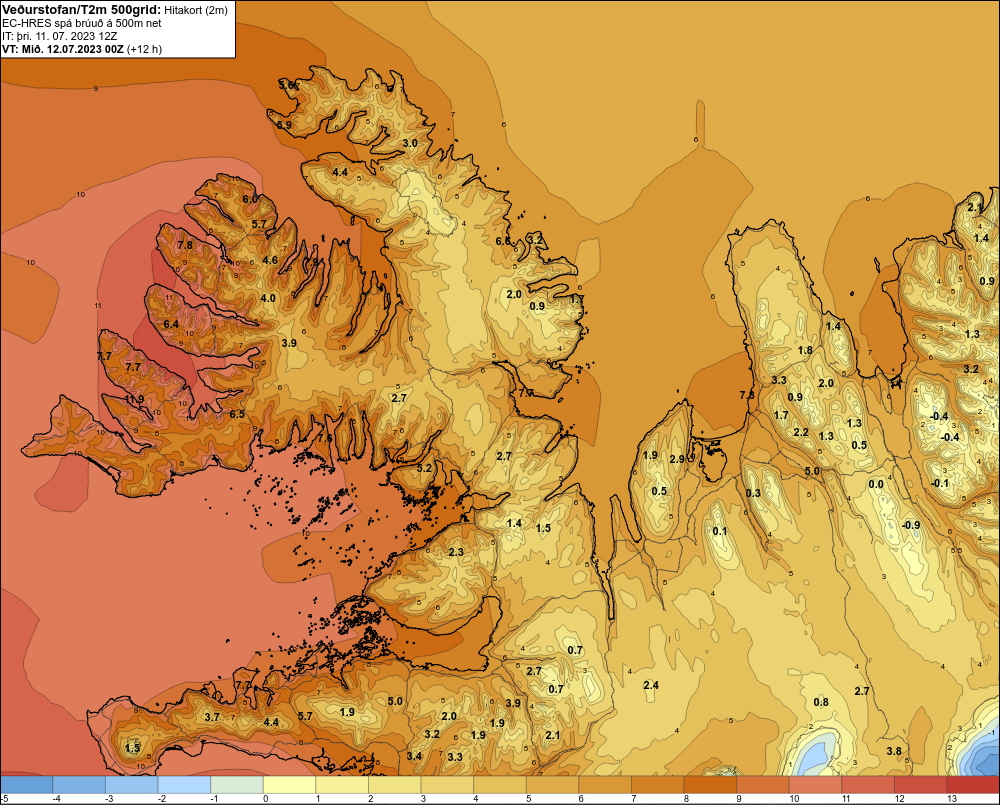Click the legend swatch between -5 and -4
The width and height of the screenshot is (1000, 805).
tap(27, 785)
